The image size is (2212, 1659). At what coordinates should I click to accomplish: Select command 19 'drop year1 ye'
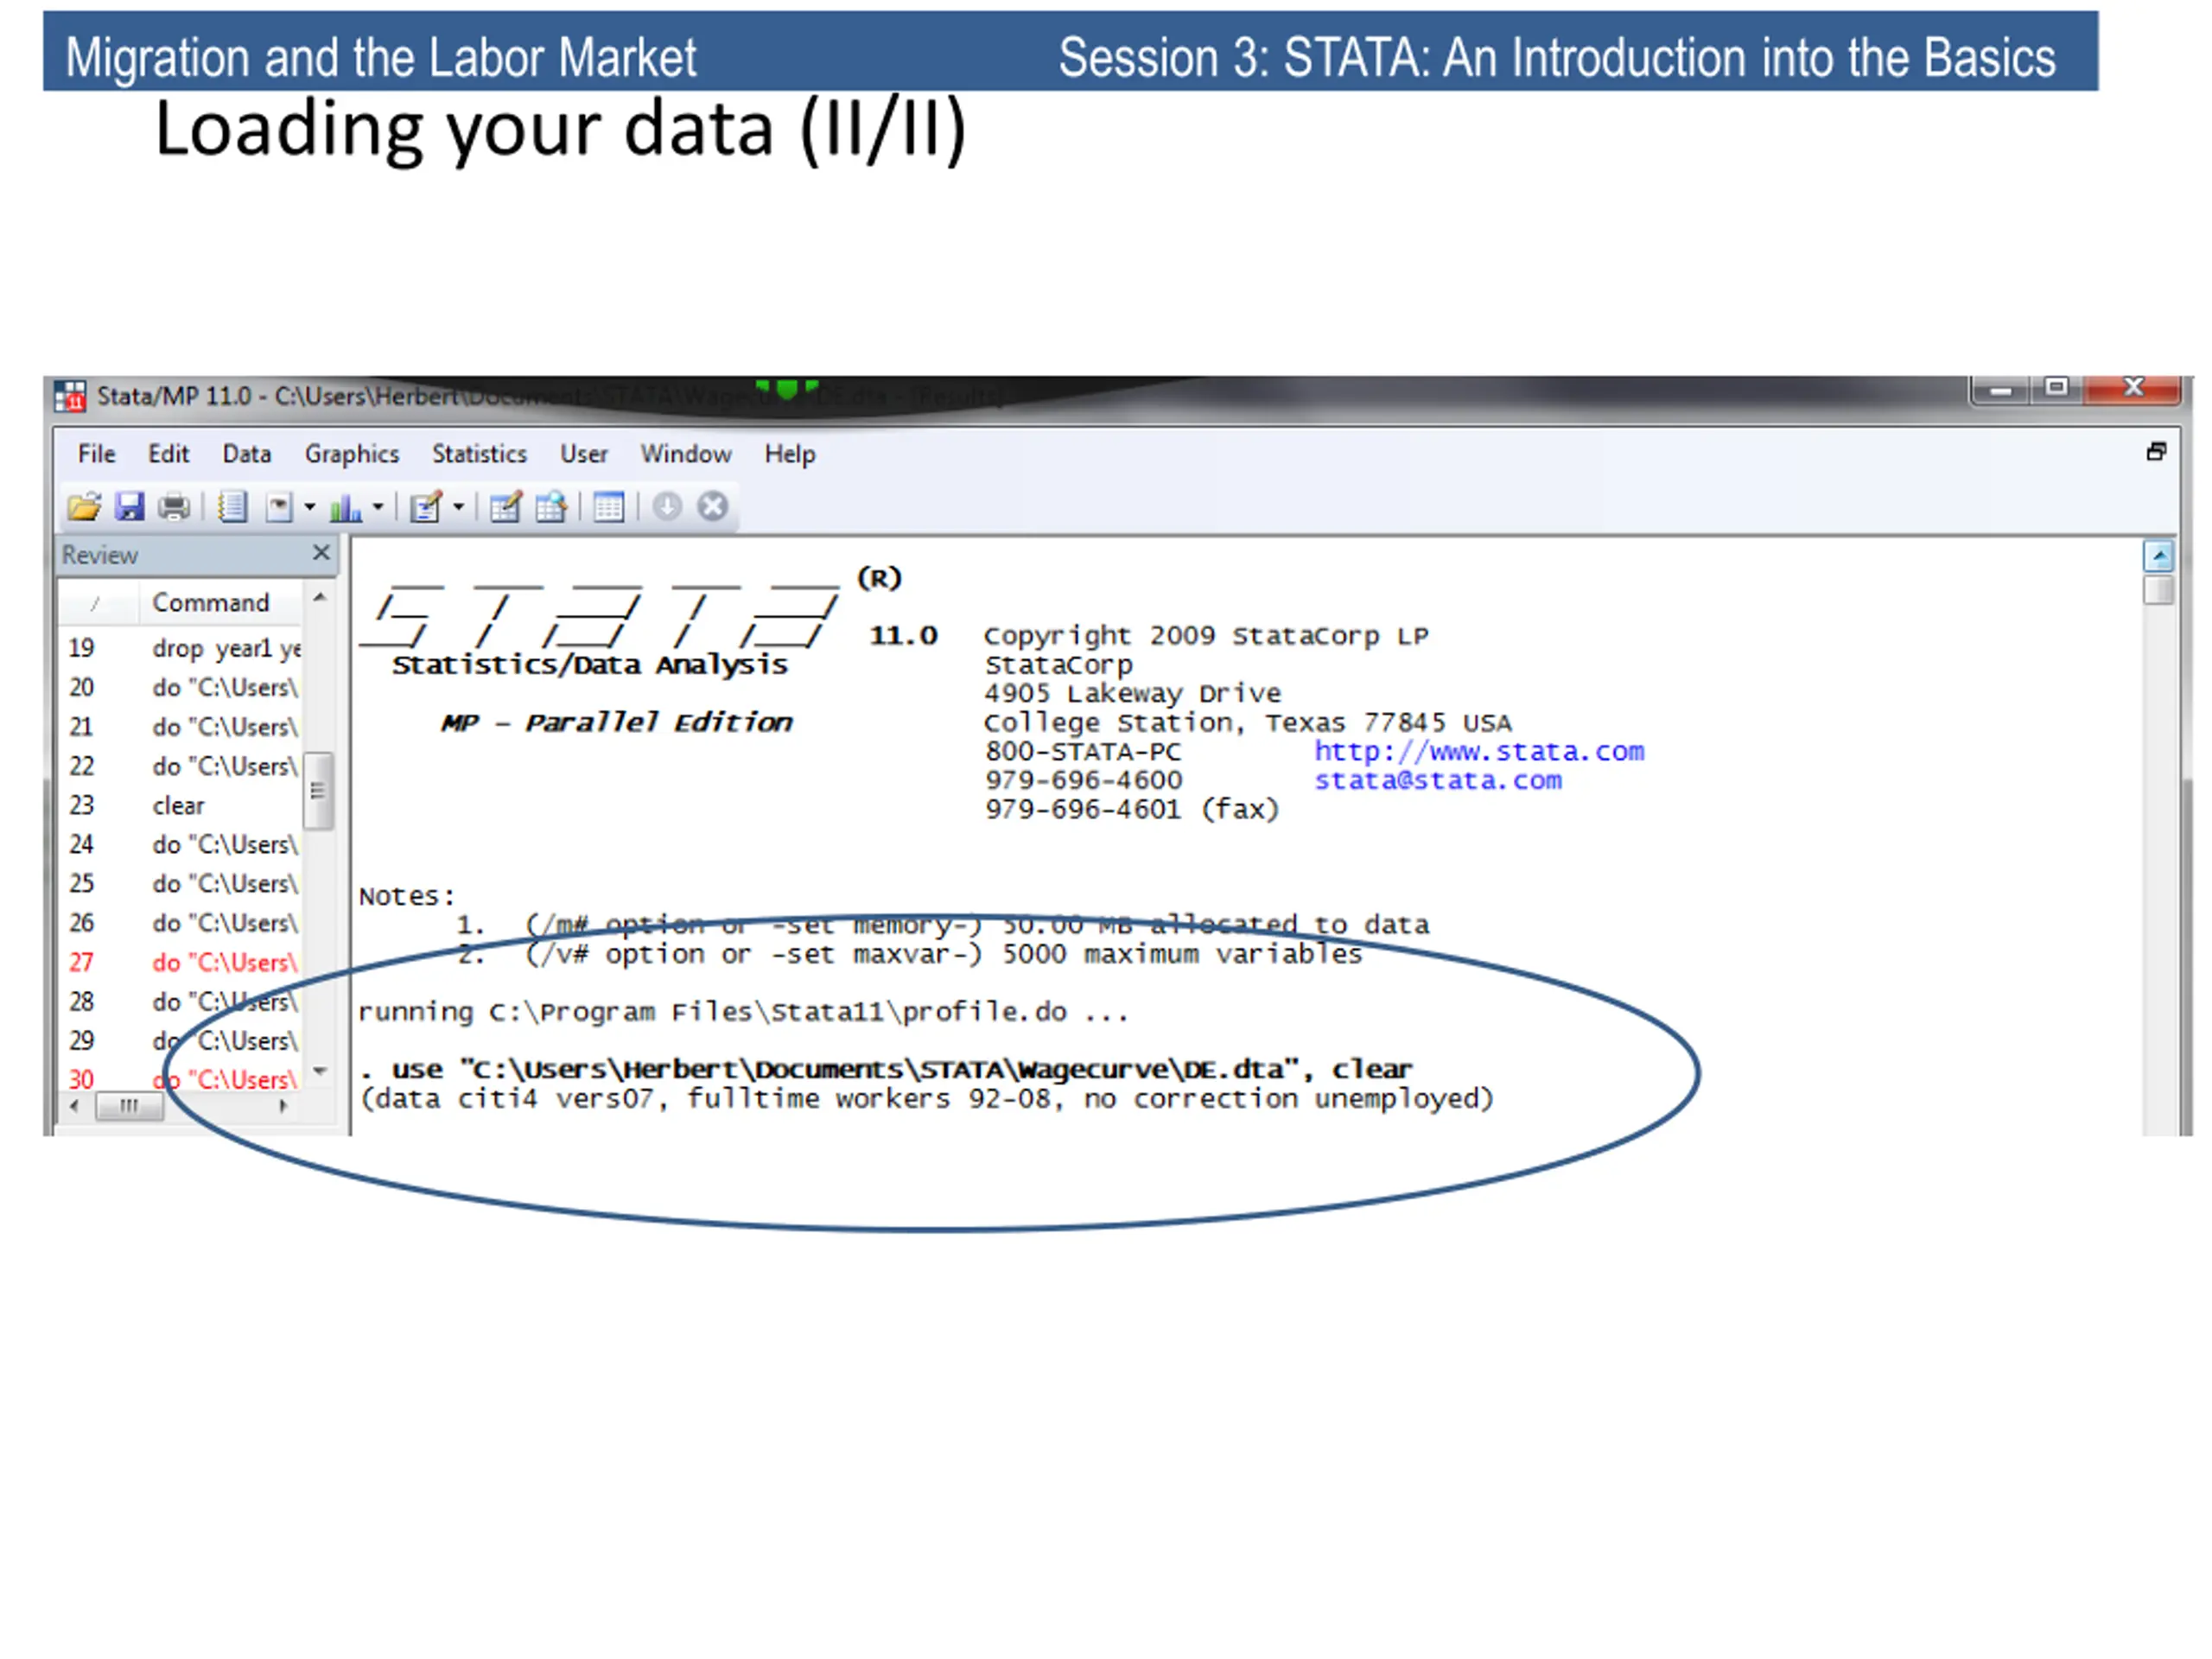[181, 649]
